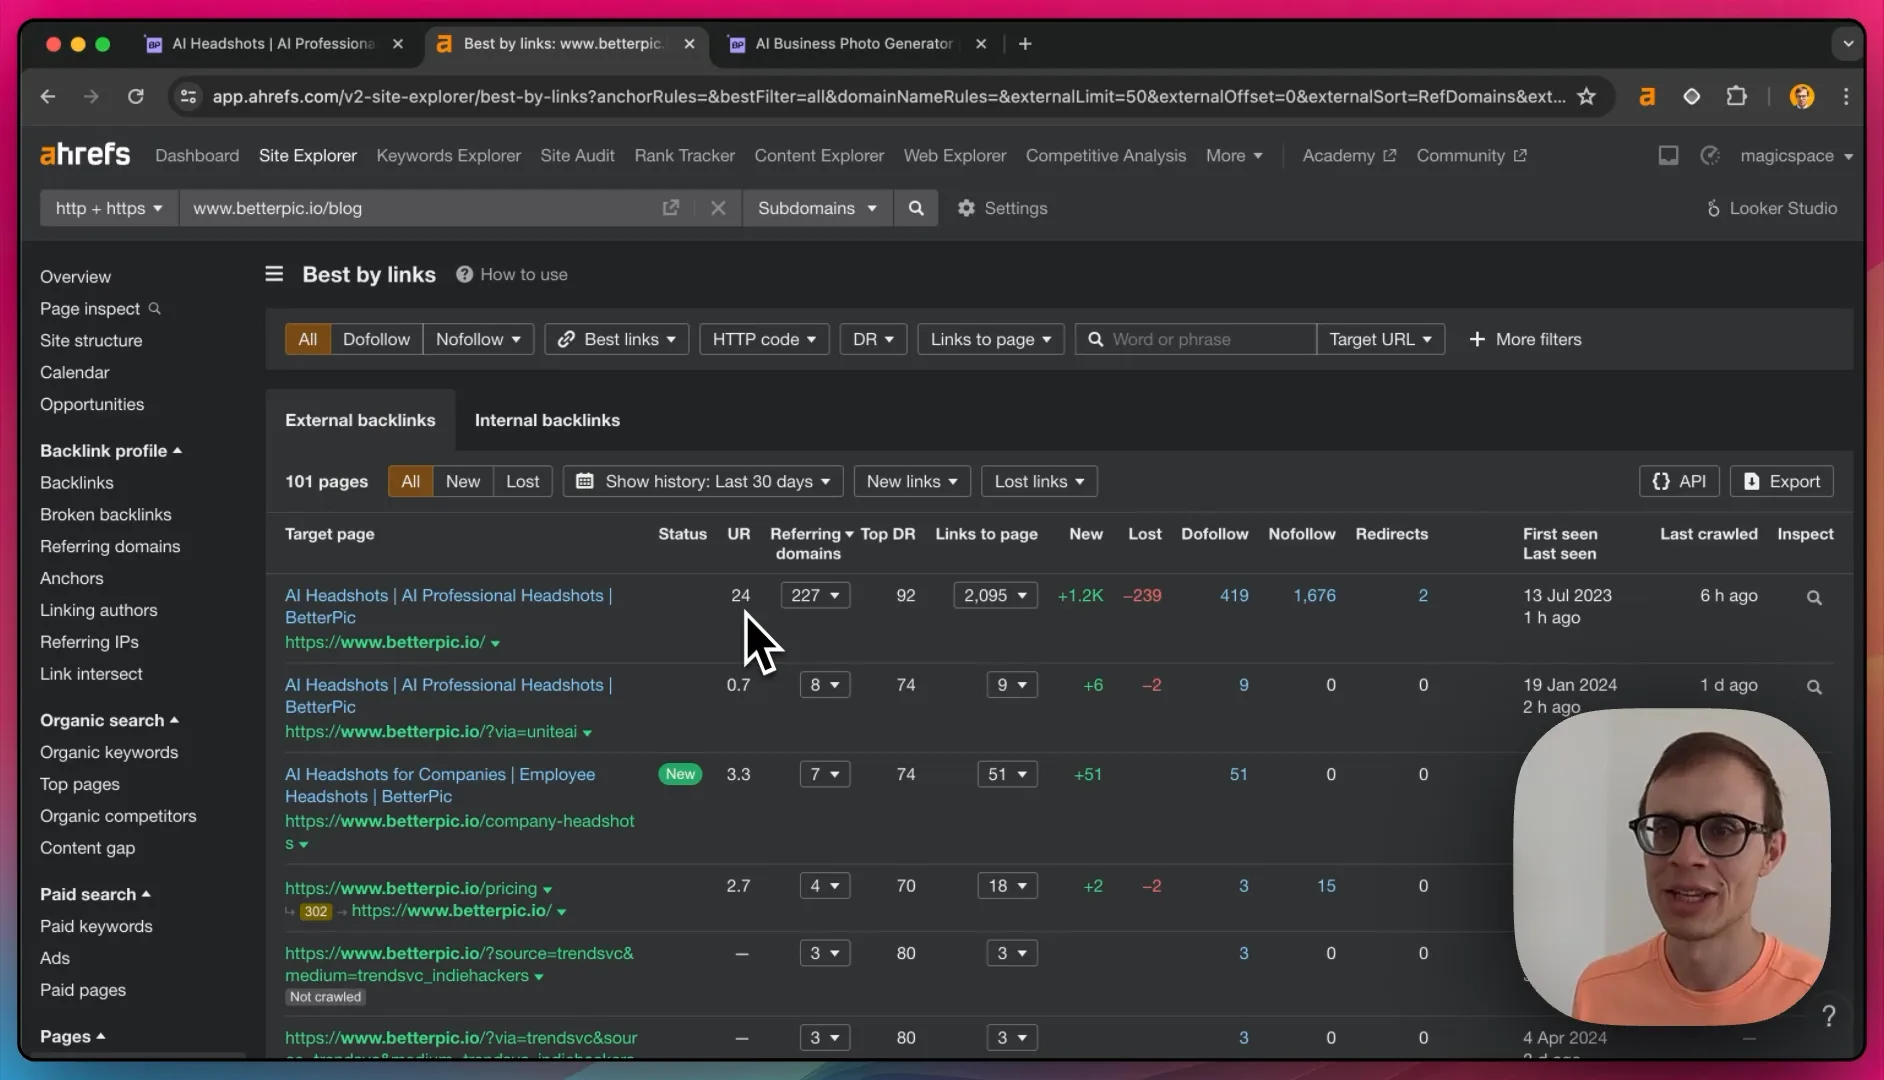Click the monitor icon next to magicspace
The height and width of the screenshot is (1080, 1884).
[x=1668, y=155]
